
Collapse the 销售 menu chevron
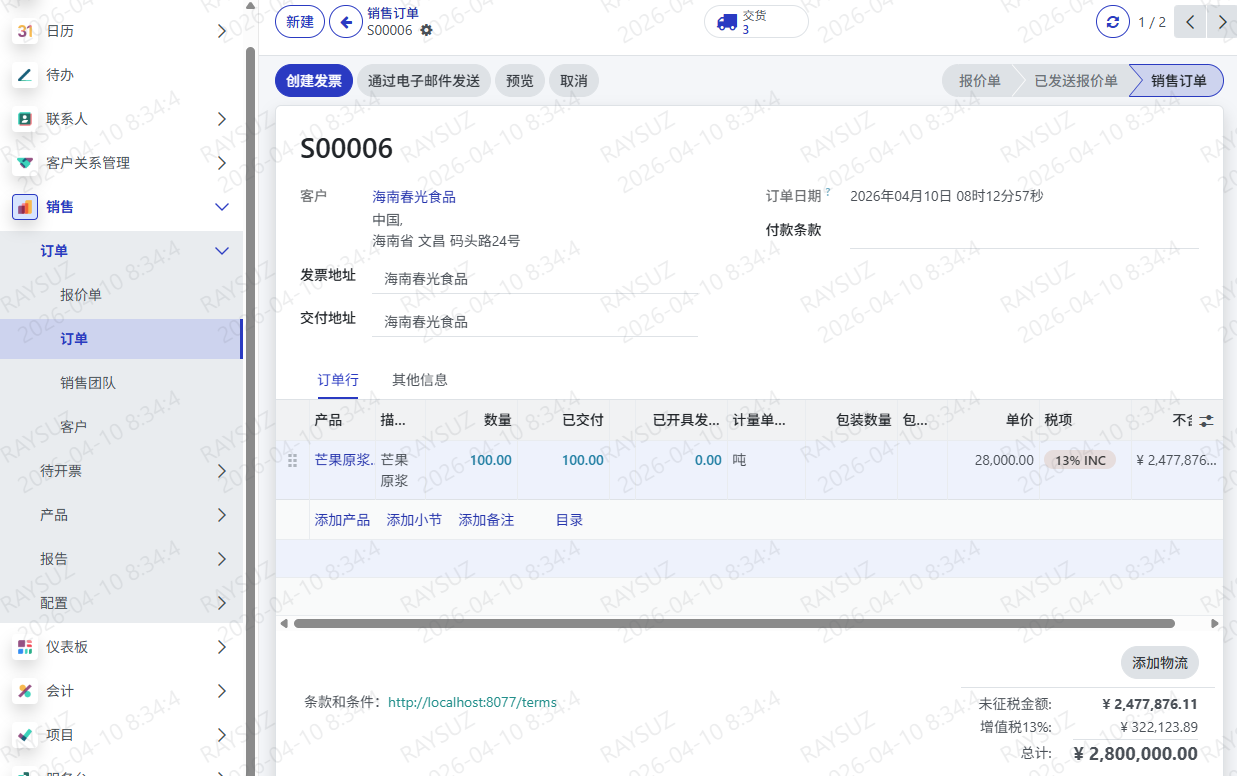(x=222, y=207)
